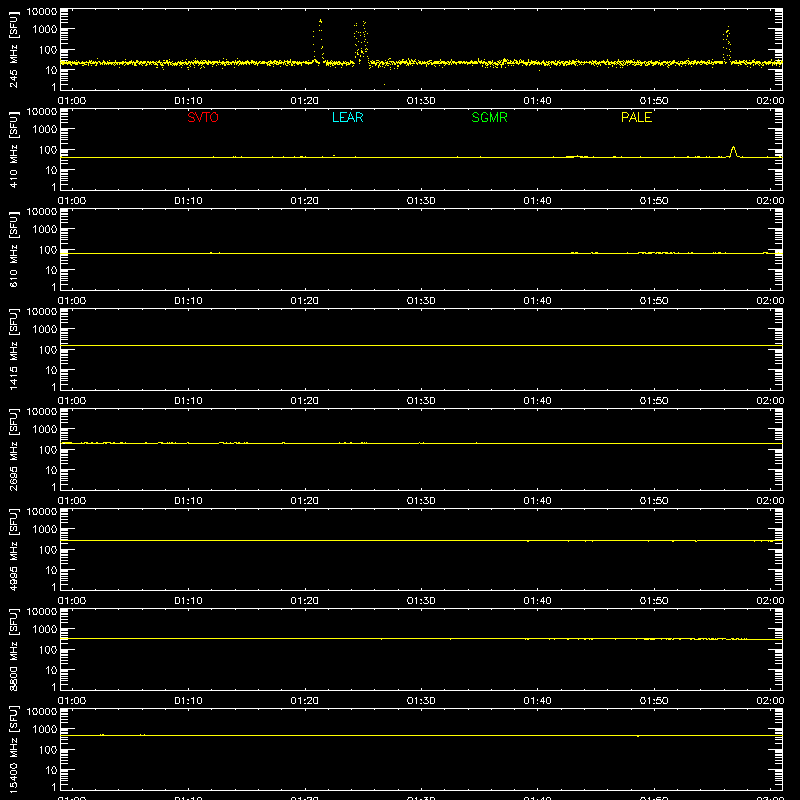Click the green SGMR station label
This screenshot has height=800, width=800.
tap(489, 117)
